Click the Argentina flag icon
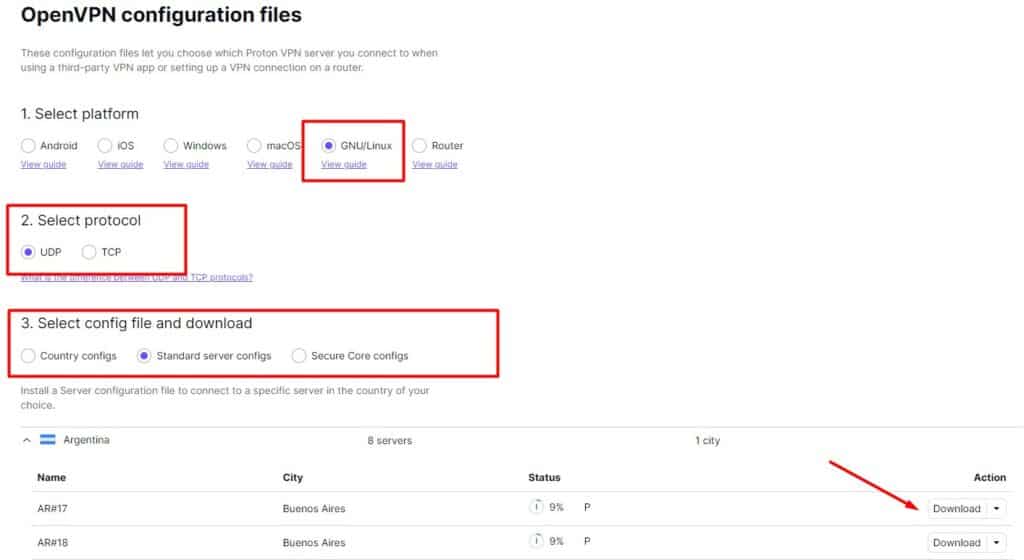Screen dimensions: 1024x560 tap(48, 440)
